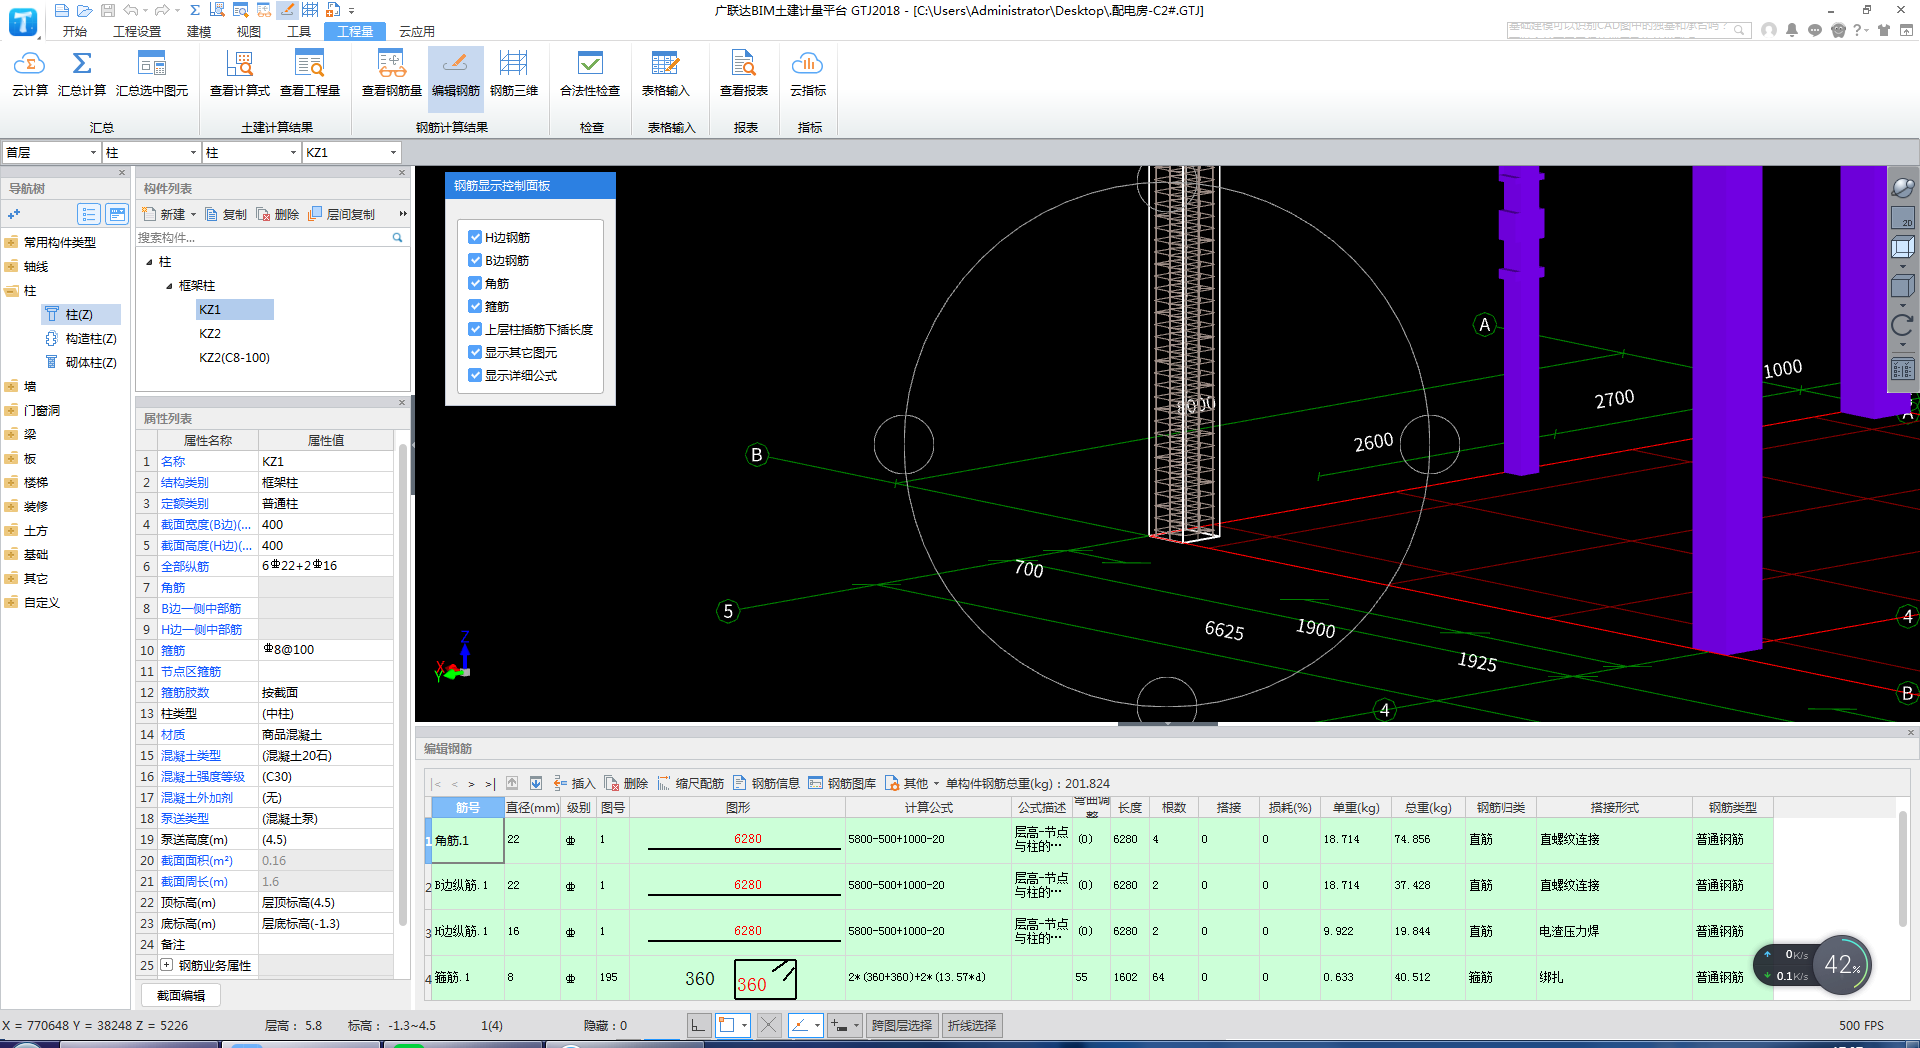Close the 导航树 panel
This screenshot has height=1048, width=1920.
click(x=122, y=173)
